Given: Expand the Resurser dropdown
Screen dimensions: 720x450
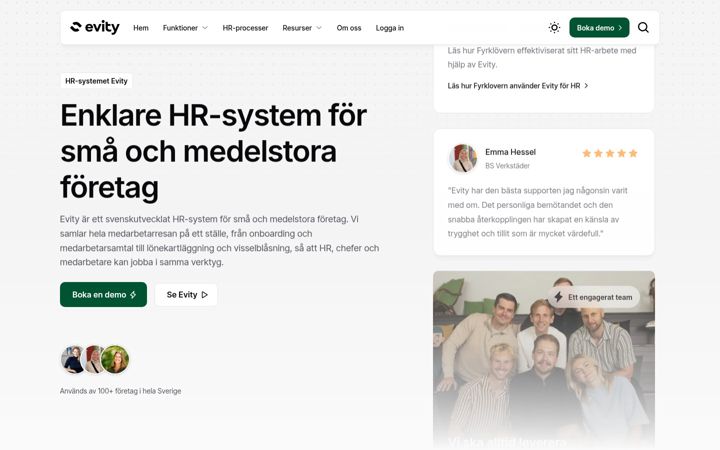Looking at the screenshot, I should [x=302, y=28].
